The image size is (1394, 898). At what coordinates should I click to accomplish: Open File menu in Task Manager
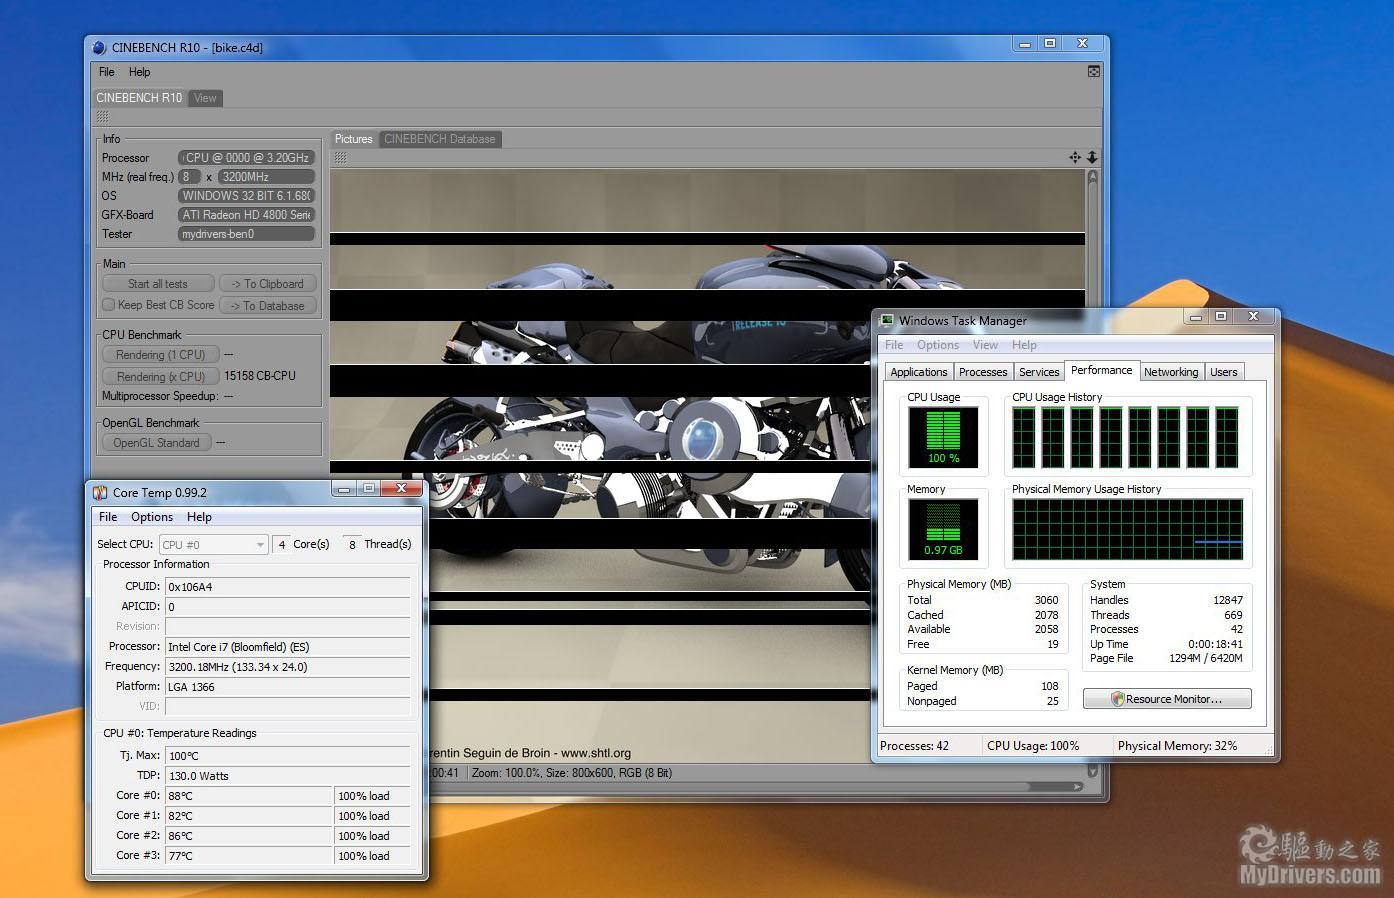(894, 345)
